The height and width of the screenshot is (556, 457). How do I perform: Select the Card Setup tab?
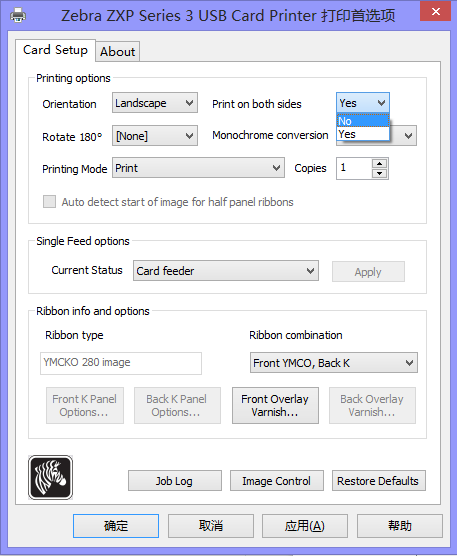pos(55,50)
